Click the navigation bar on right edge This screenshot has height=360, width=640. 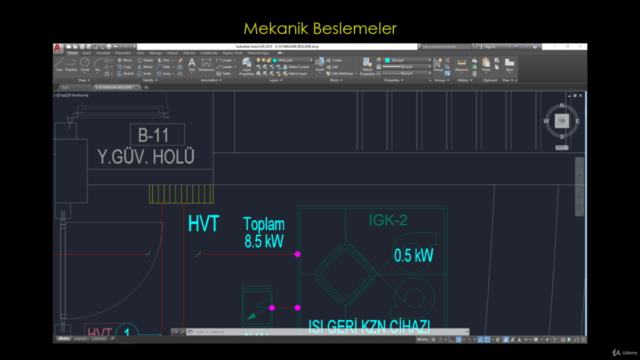(579, 186)
